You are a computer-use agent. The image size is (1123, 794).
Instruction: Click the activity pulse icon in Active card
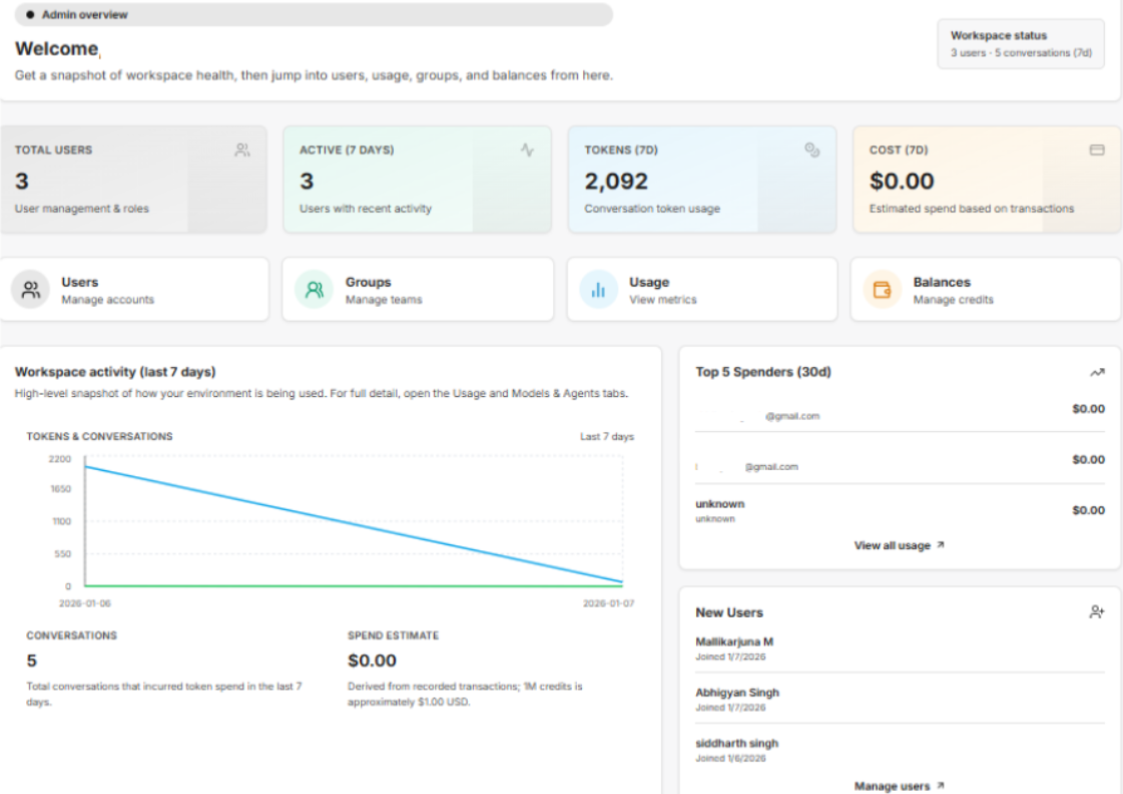527,150
